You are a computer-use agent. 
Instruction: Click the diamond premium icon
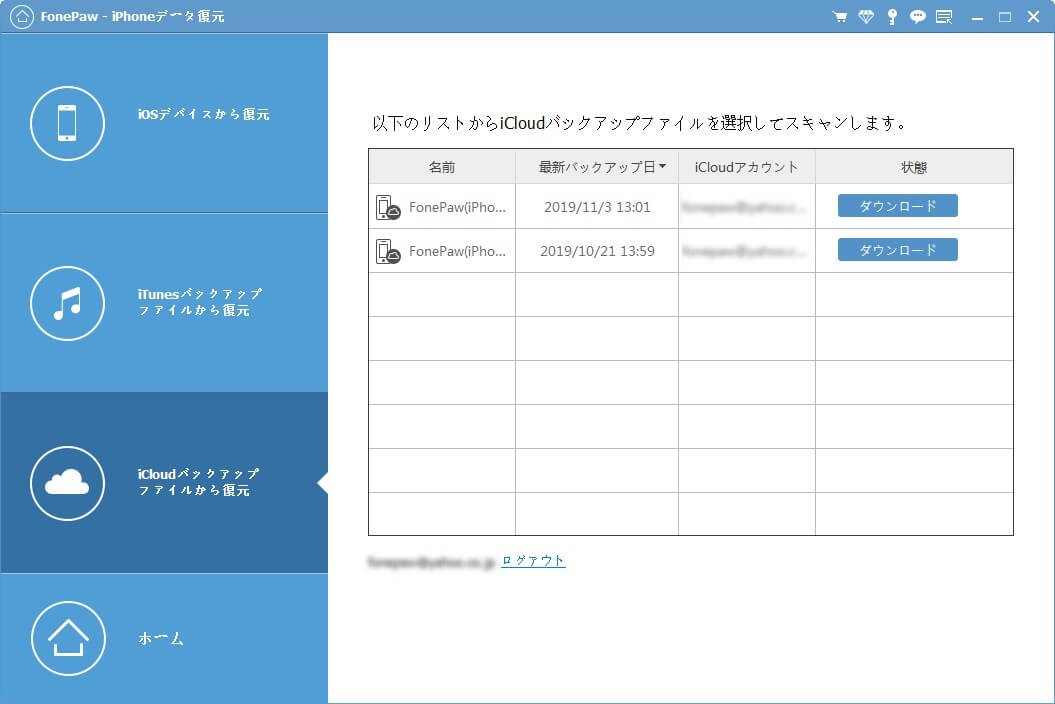tap(866, 17)
